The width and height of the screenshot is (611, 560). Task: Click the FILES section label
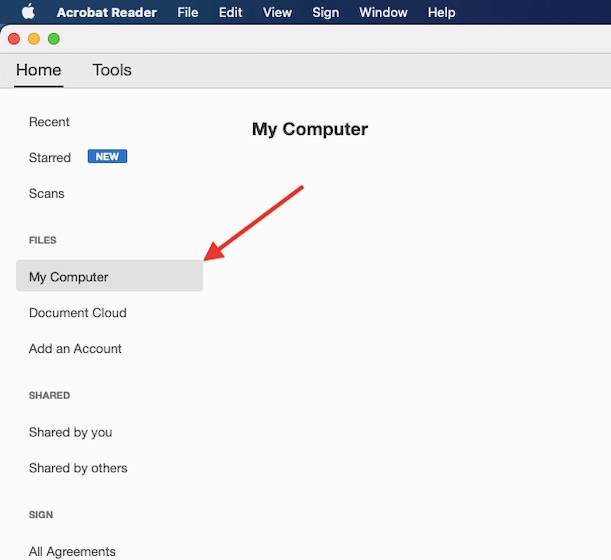42,240
